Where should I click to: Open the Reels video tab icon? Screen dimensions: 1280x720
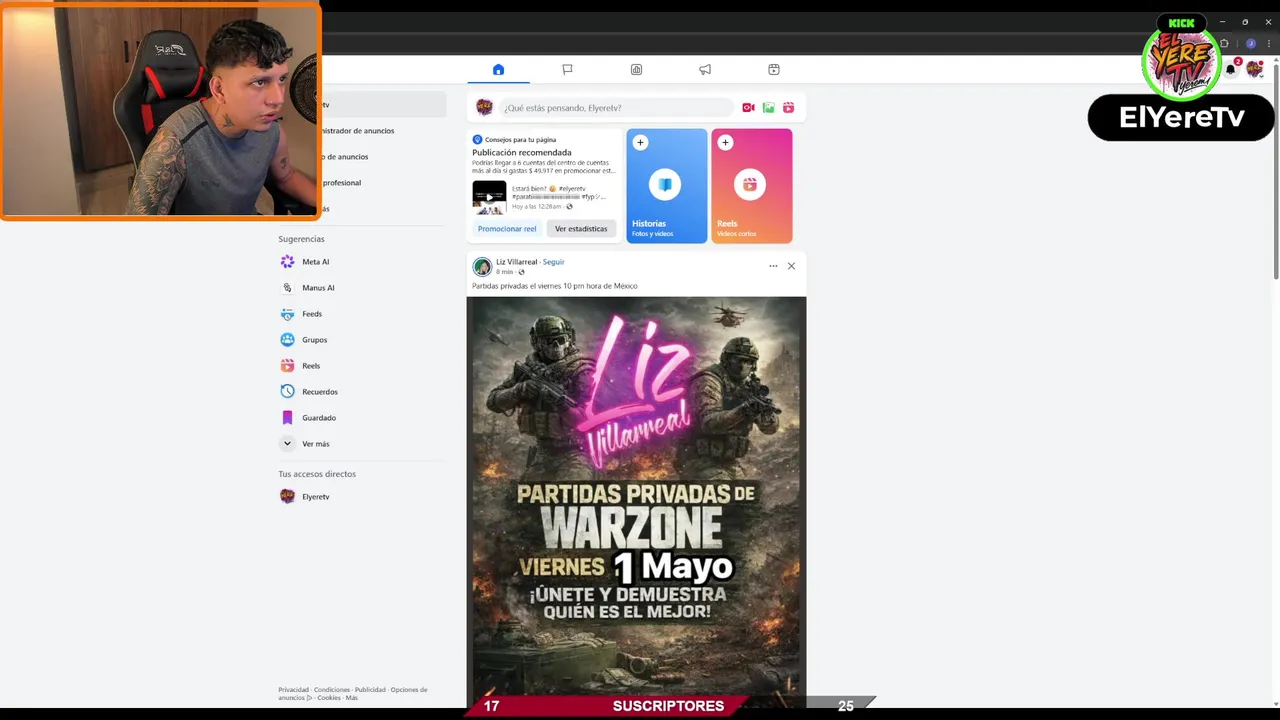774,69
